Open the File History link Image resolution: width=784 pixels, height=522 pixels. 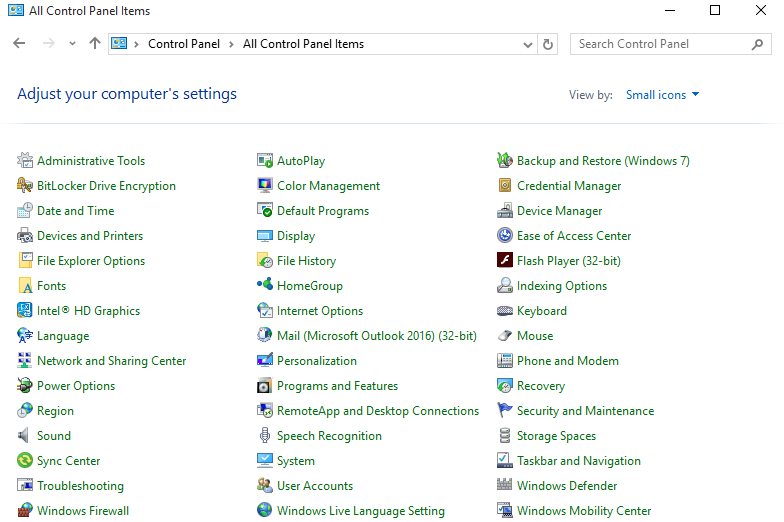(x=306, y=261)
